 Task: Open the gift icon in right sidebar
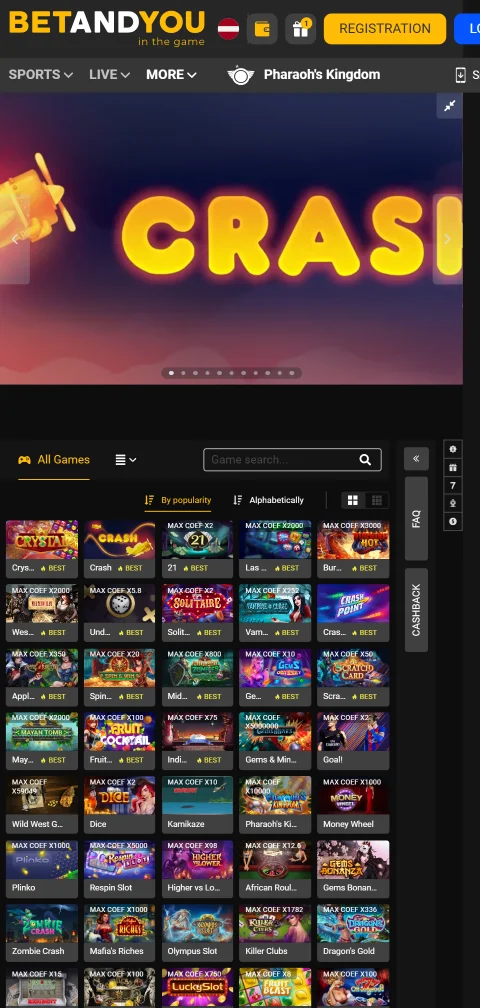453,467
